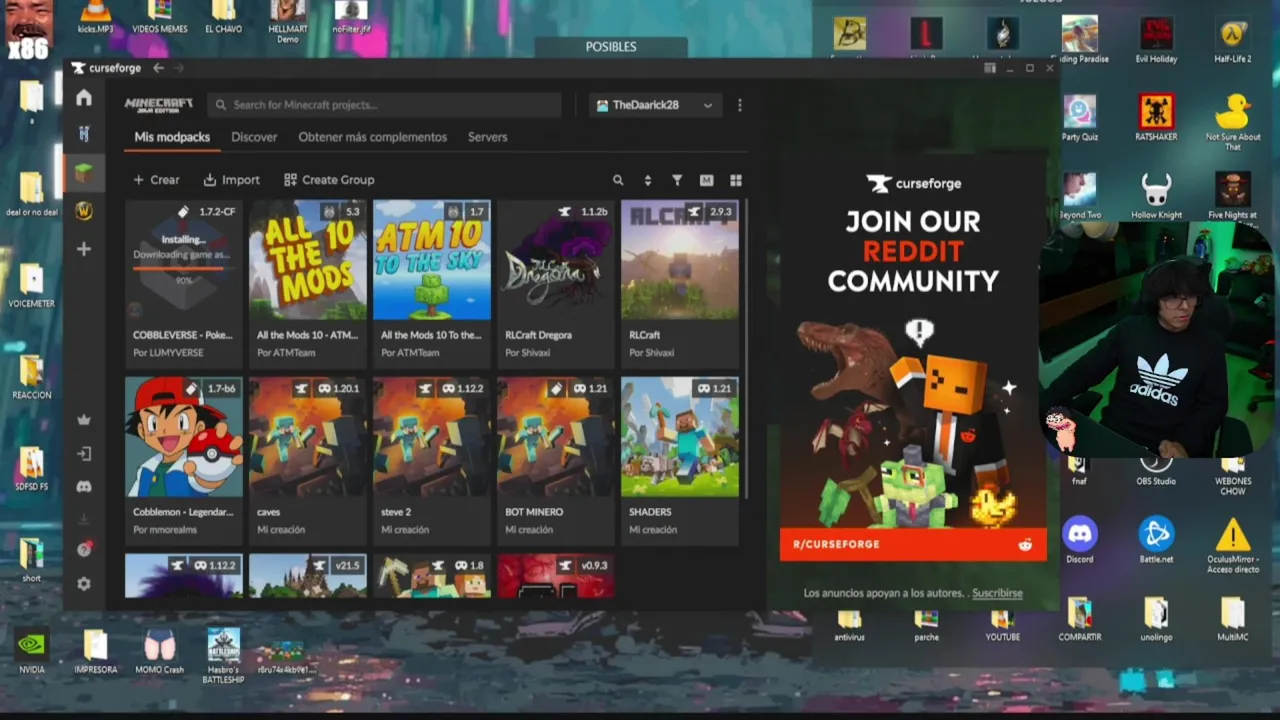The image size is (1280, 720).
Task: Click the Crear button
Action: [x=156, y=180]
